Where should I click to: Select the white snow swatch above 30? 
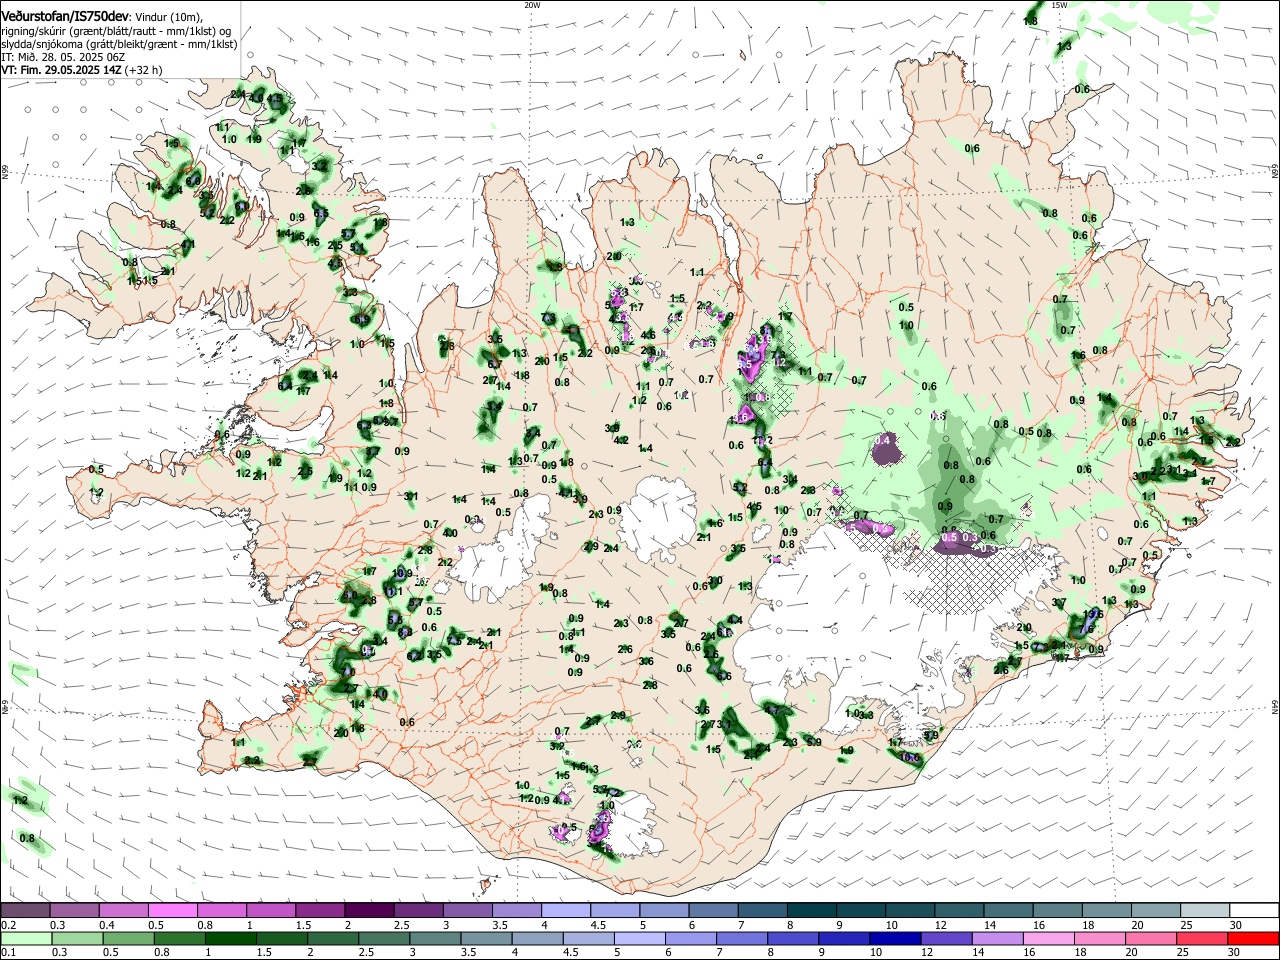click(1255, 911)
